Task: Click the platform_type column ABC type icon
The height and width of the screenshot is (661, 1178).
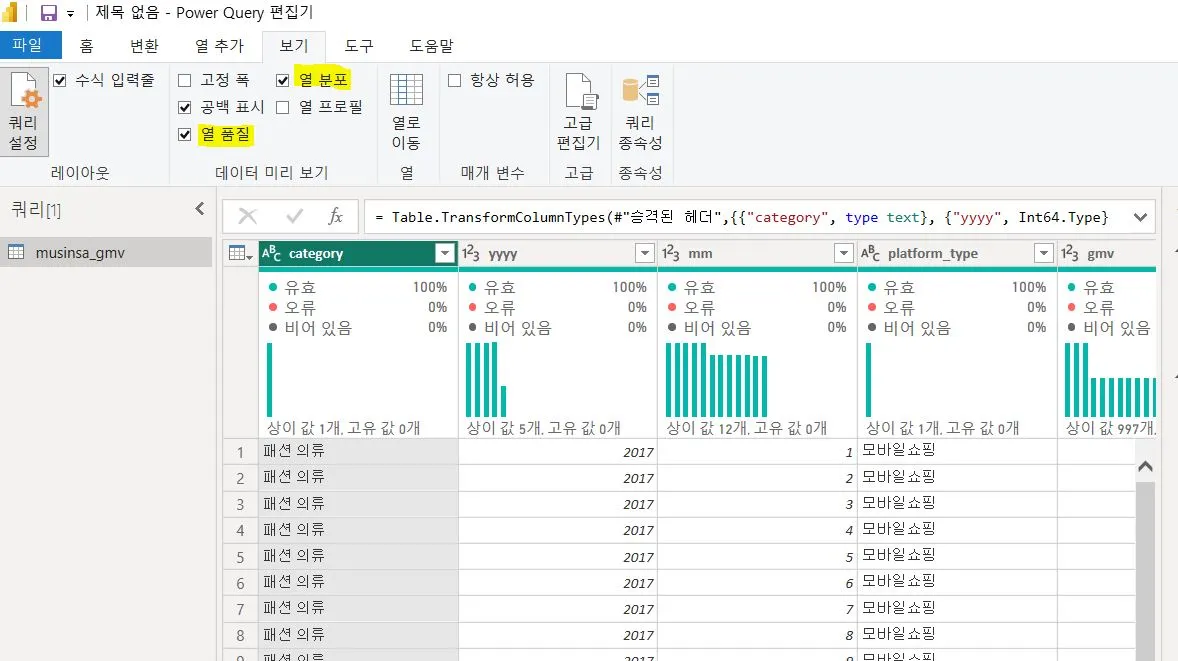Action: (871, 254)
